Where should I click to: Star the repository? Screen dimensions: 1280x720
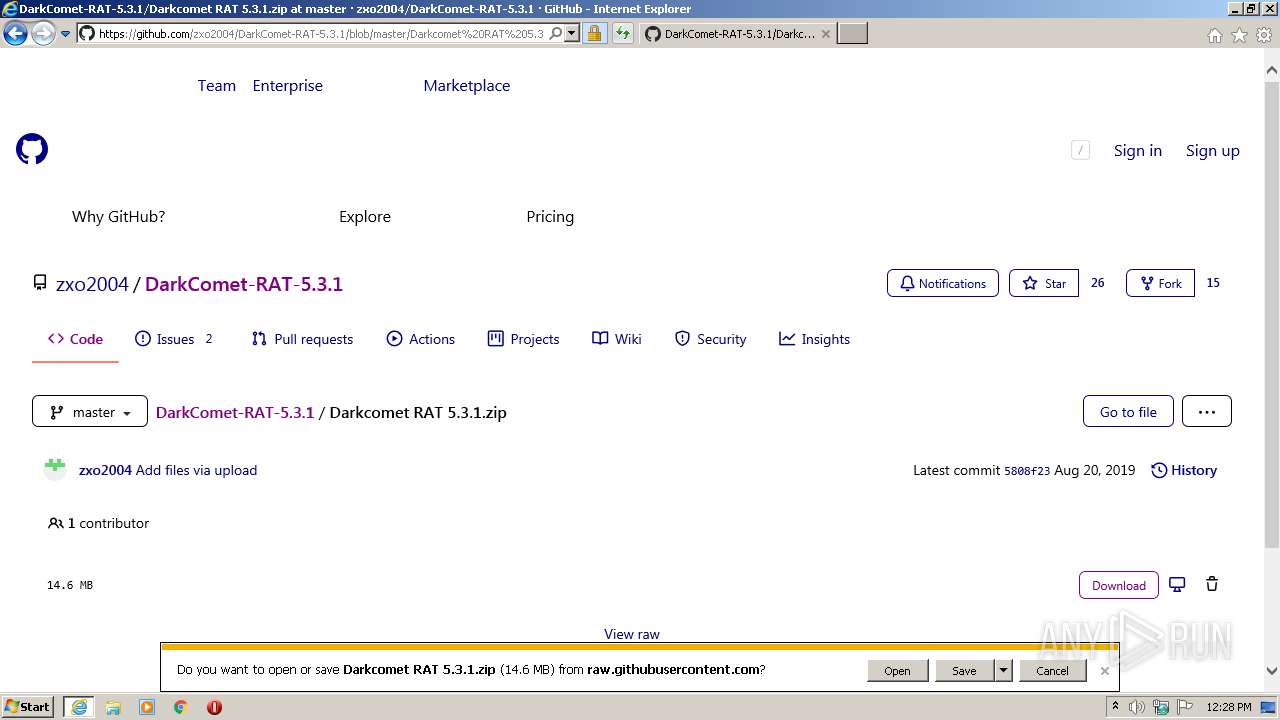coord(1044,283)
